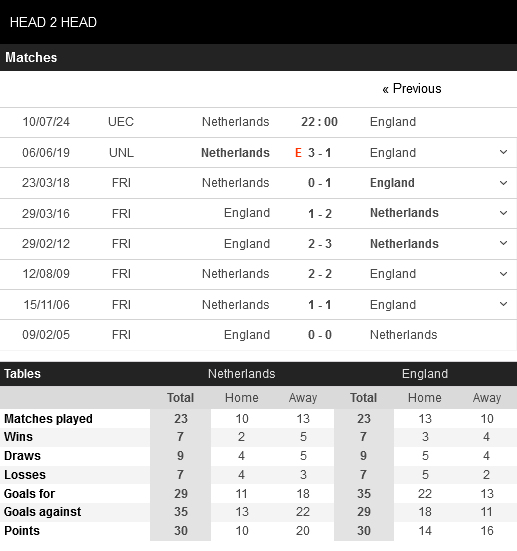Click England in the 23/03/18 match
Image resolution: width=517 pixels, height=551 pixels.
point(392,183)
